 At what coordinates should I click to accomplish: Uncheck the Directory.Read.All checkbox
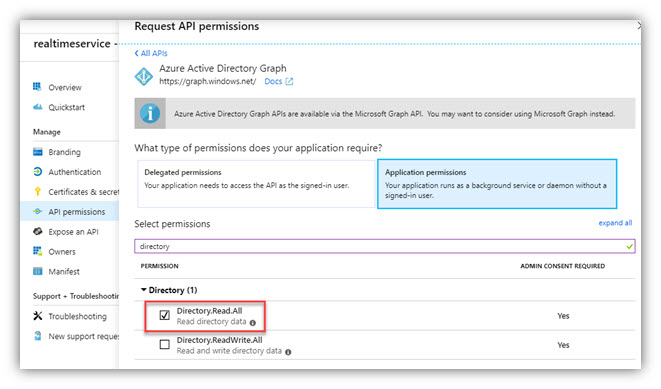pos(165,315)
